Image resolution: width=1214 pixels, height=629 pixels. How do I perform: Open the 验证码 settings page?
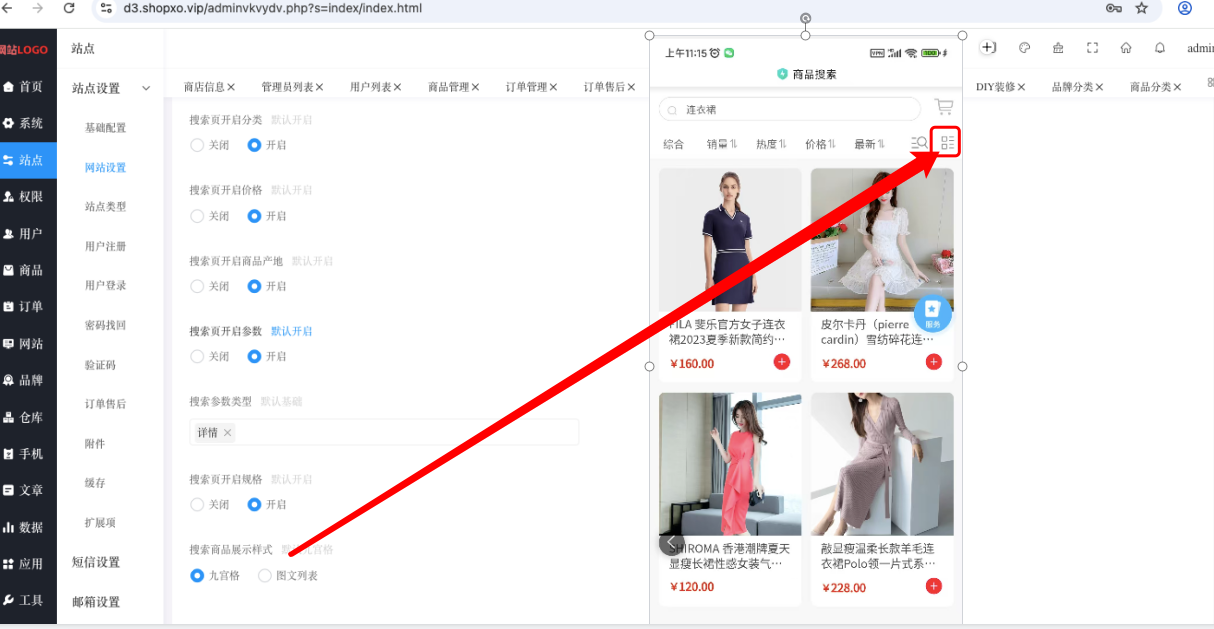point(101,365)
